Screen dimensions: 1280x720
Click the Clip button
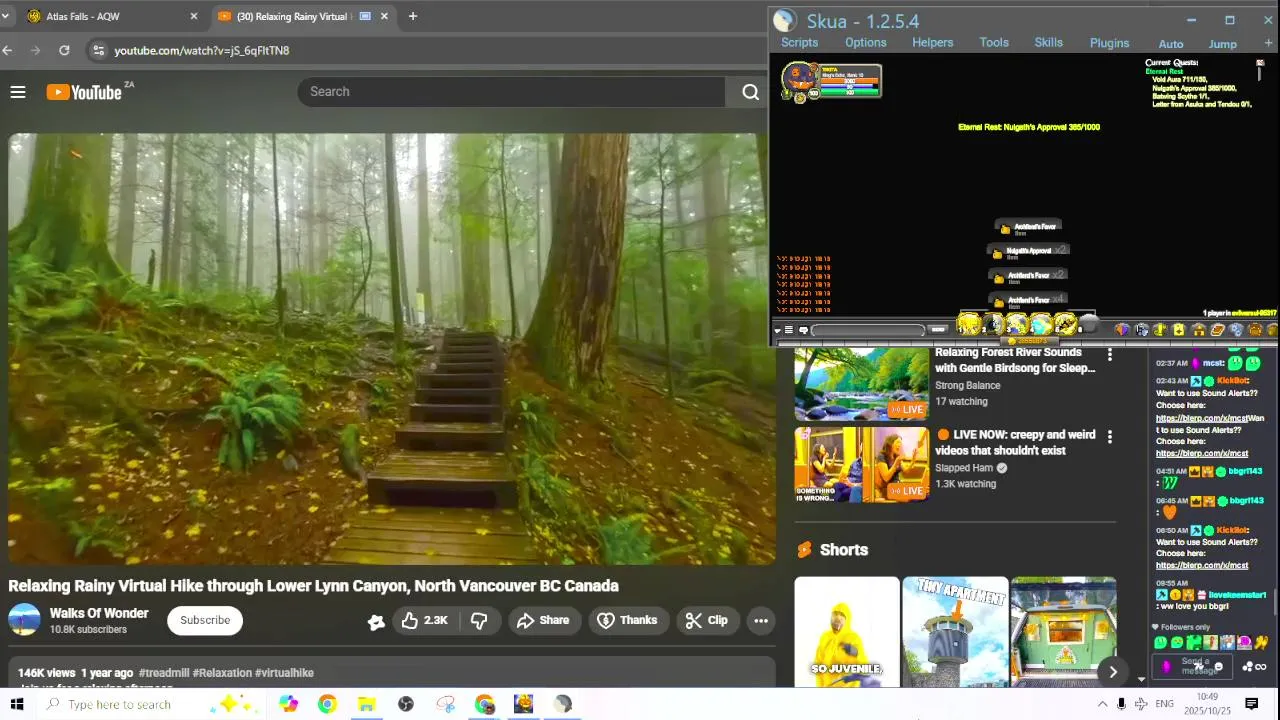(706, 620)
